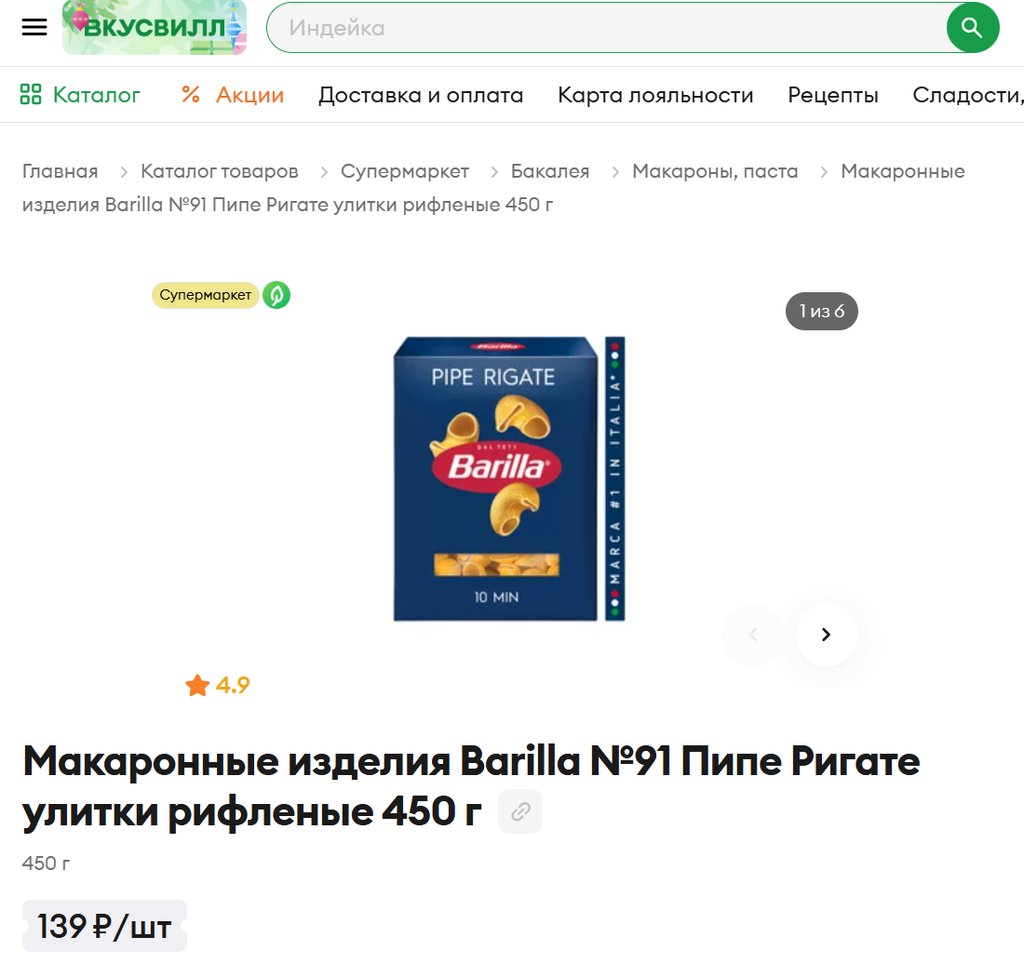
Task: Show next product photo with right arrow
Action: (x=826, y=634)
